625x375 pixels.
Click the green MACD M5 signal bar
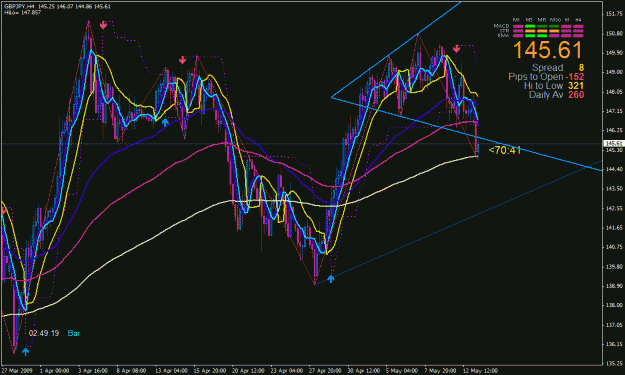(530, 26)
